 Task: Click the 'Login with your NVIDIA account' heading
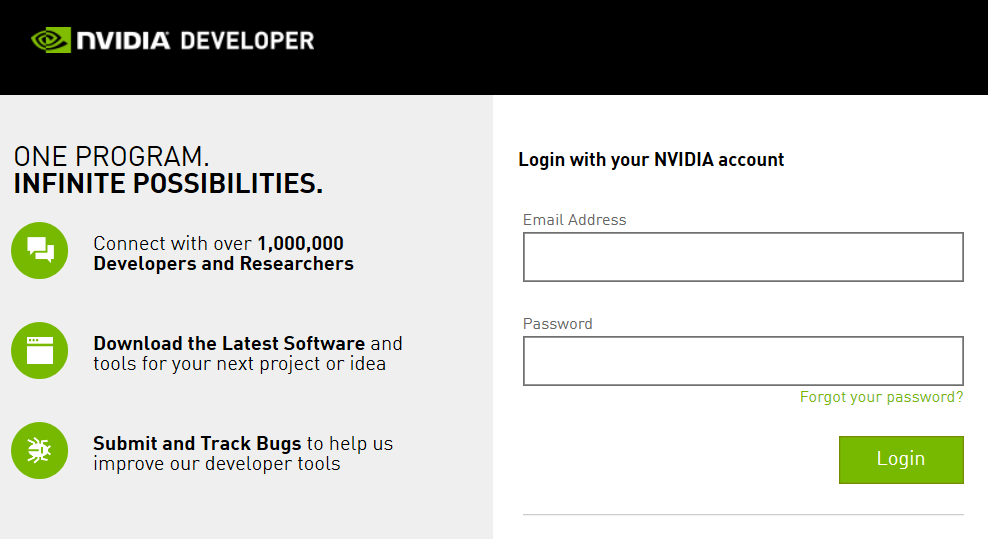tap(651, 159)
